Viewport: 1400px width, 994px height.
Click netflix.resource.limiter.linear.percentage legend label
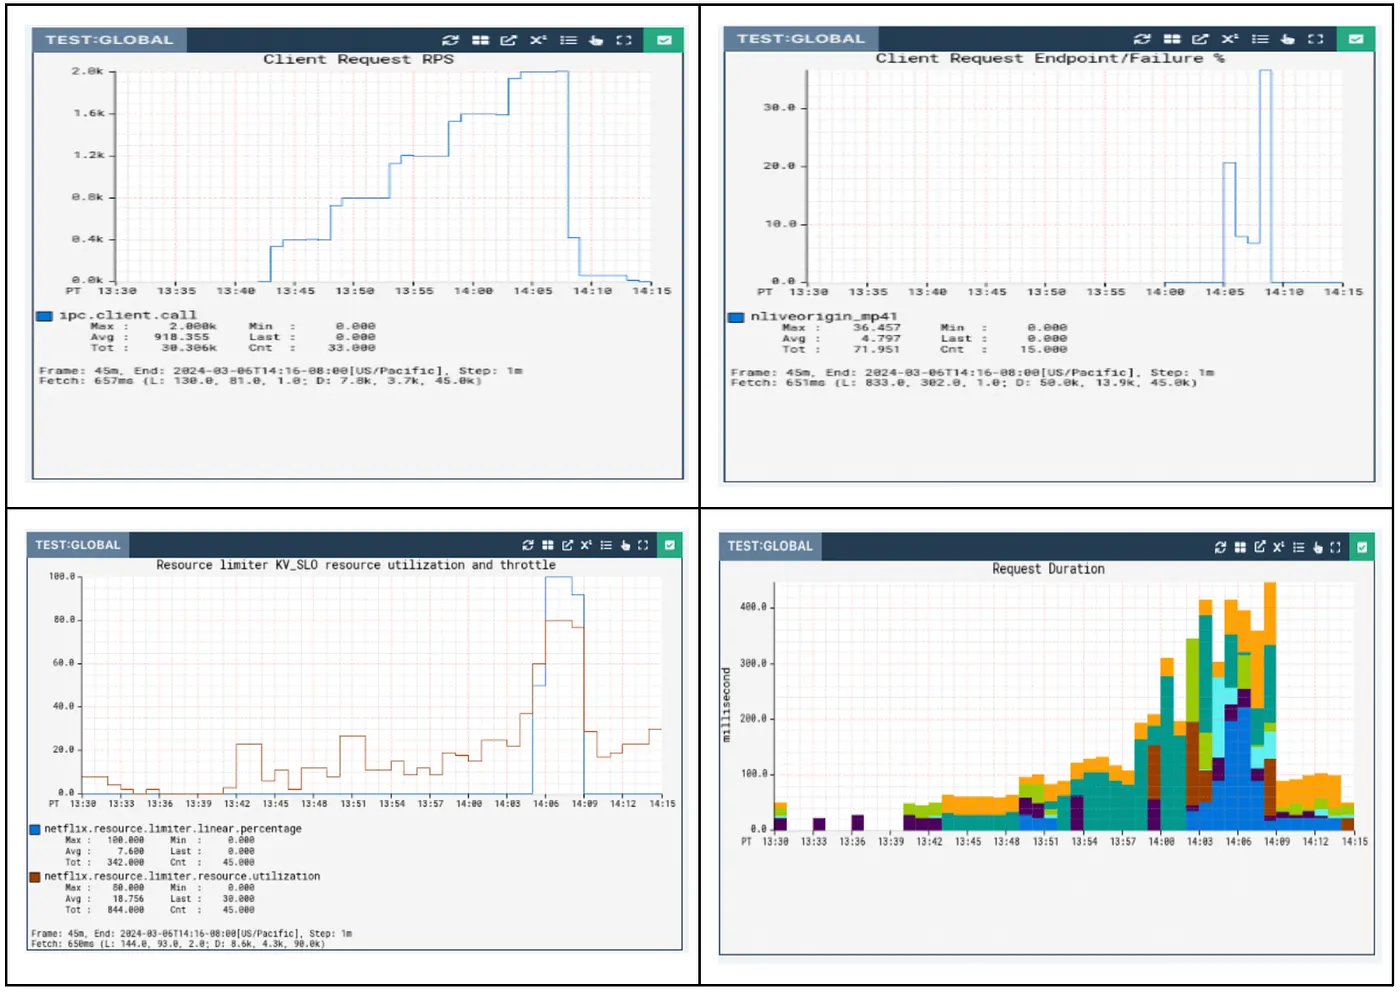click(x=173, y=829)
